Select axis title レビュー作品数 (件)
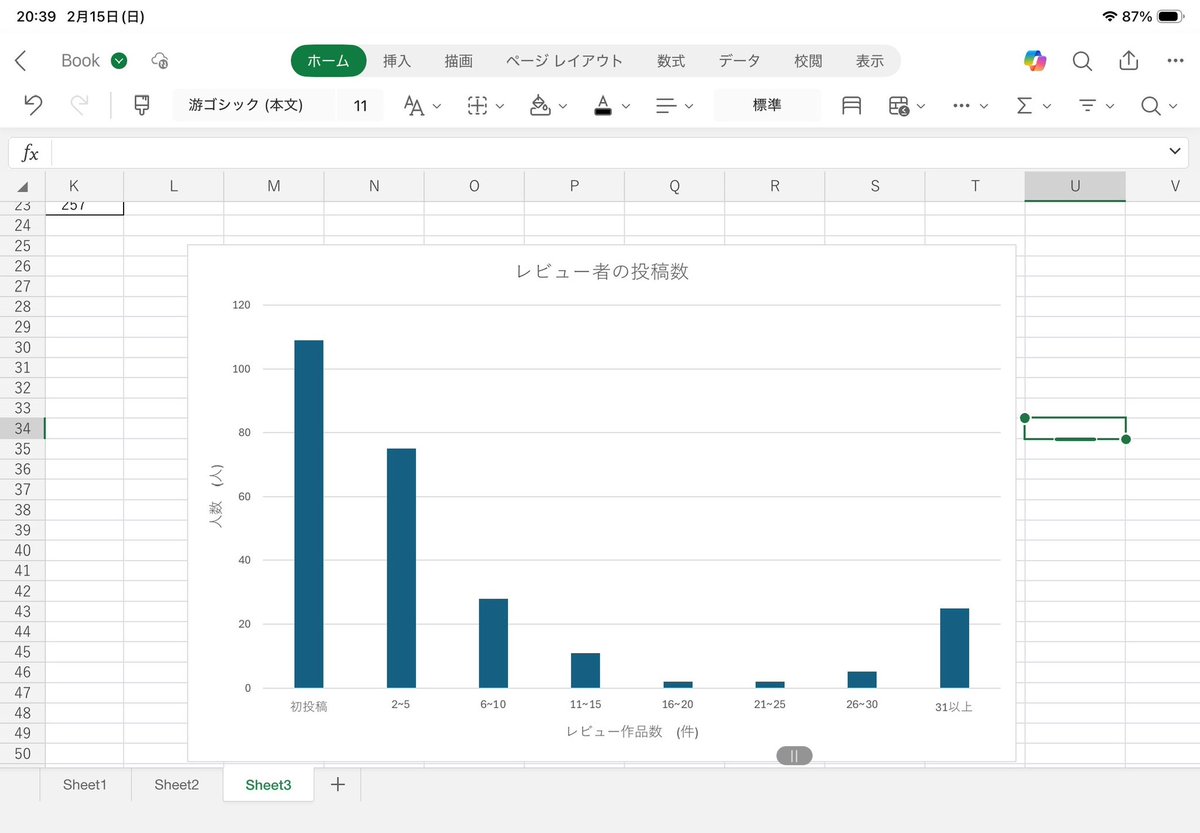The height and width of the screenshot is (833, 1200). tap(632, 732)
